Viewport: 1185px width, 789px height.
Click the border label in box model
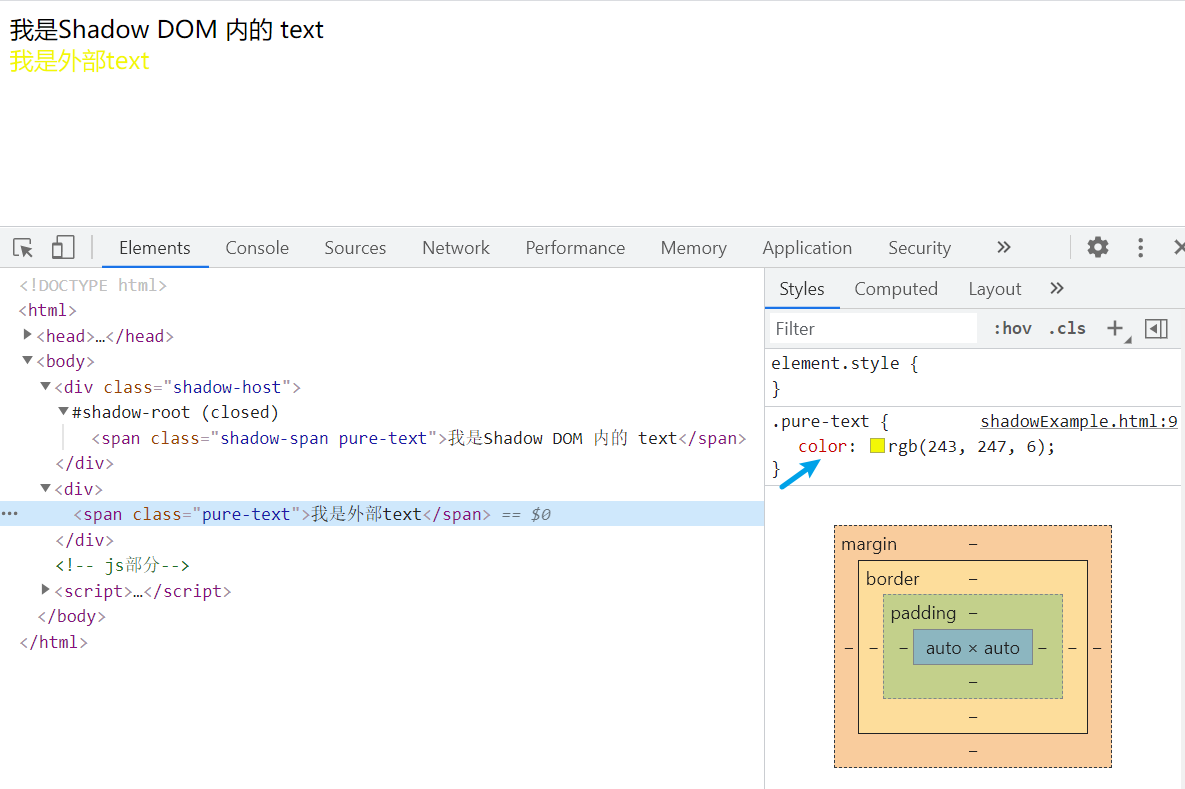[893, 578]
